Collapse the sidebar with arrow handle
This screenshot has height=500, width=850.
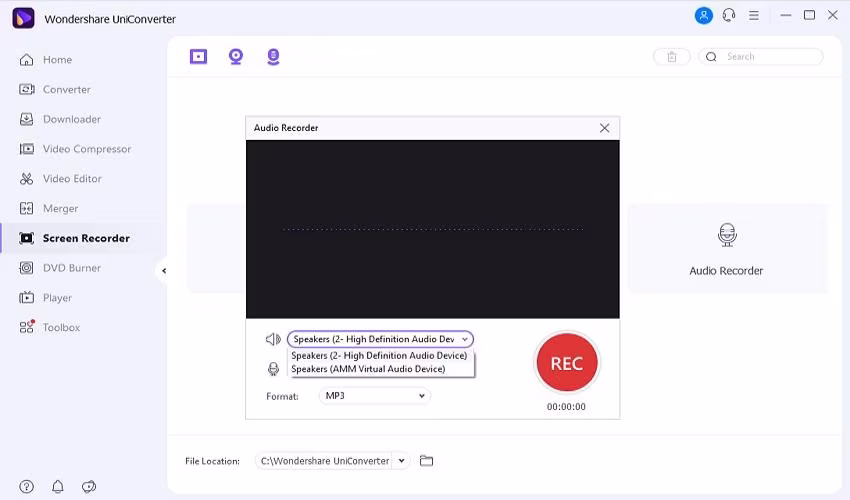click(x=164, y=271)
